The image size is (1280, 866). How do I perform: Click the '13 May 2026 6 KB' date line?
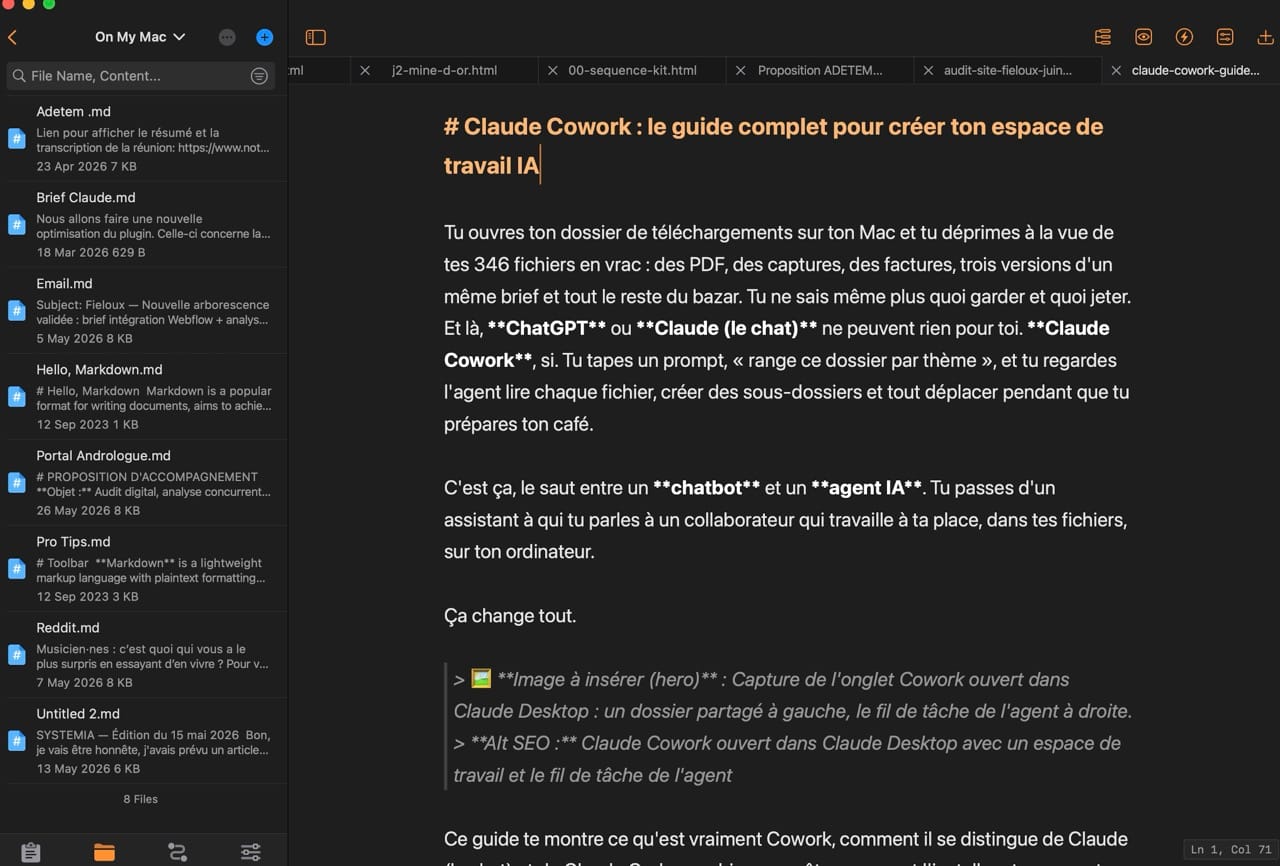[x=88, y=769]
